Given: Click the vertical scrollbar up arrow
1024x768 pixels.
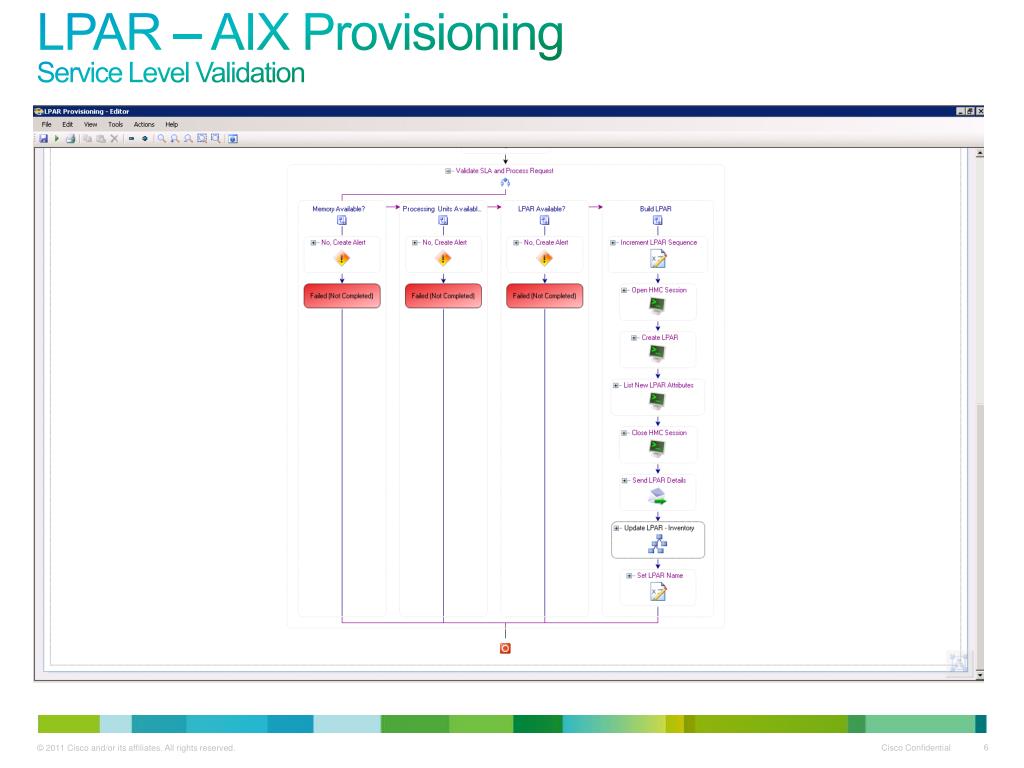Looking at the screenshot, I should point(979,153).
